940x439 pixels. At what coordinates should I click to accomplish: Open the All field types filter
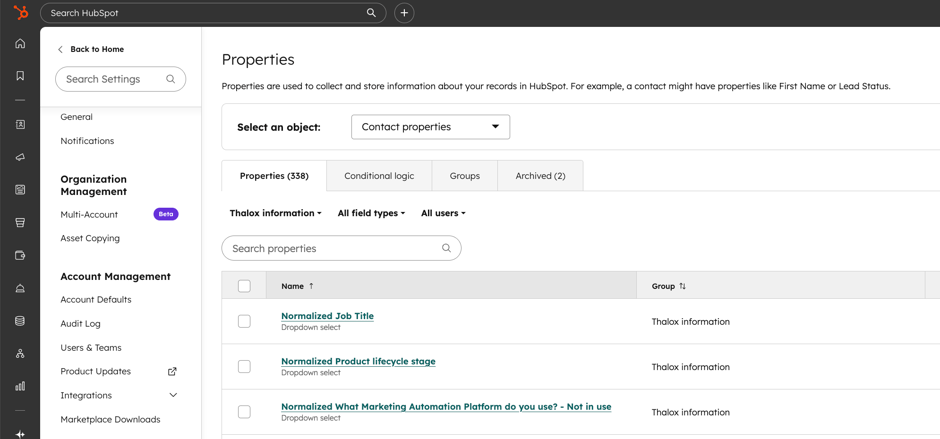click(x=371, y=213)
